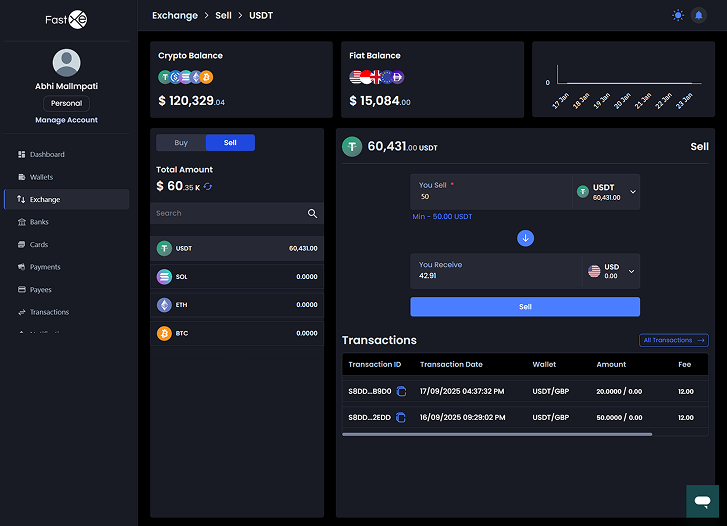This screenshot has height=526, width=727.
Task: Go to Payments in the sidebar
Action: (45, 267)
